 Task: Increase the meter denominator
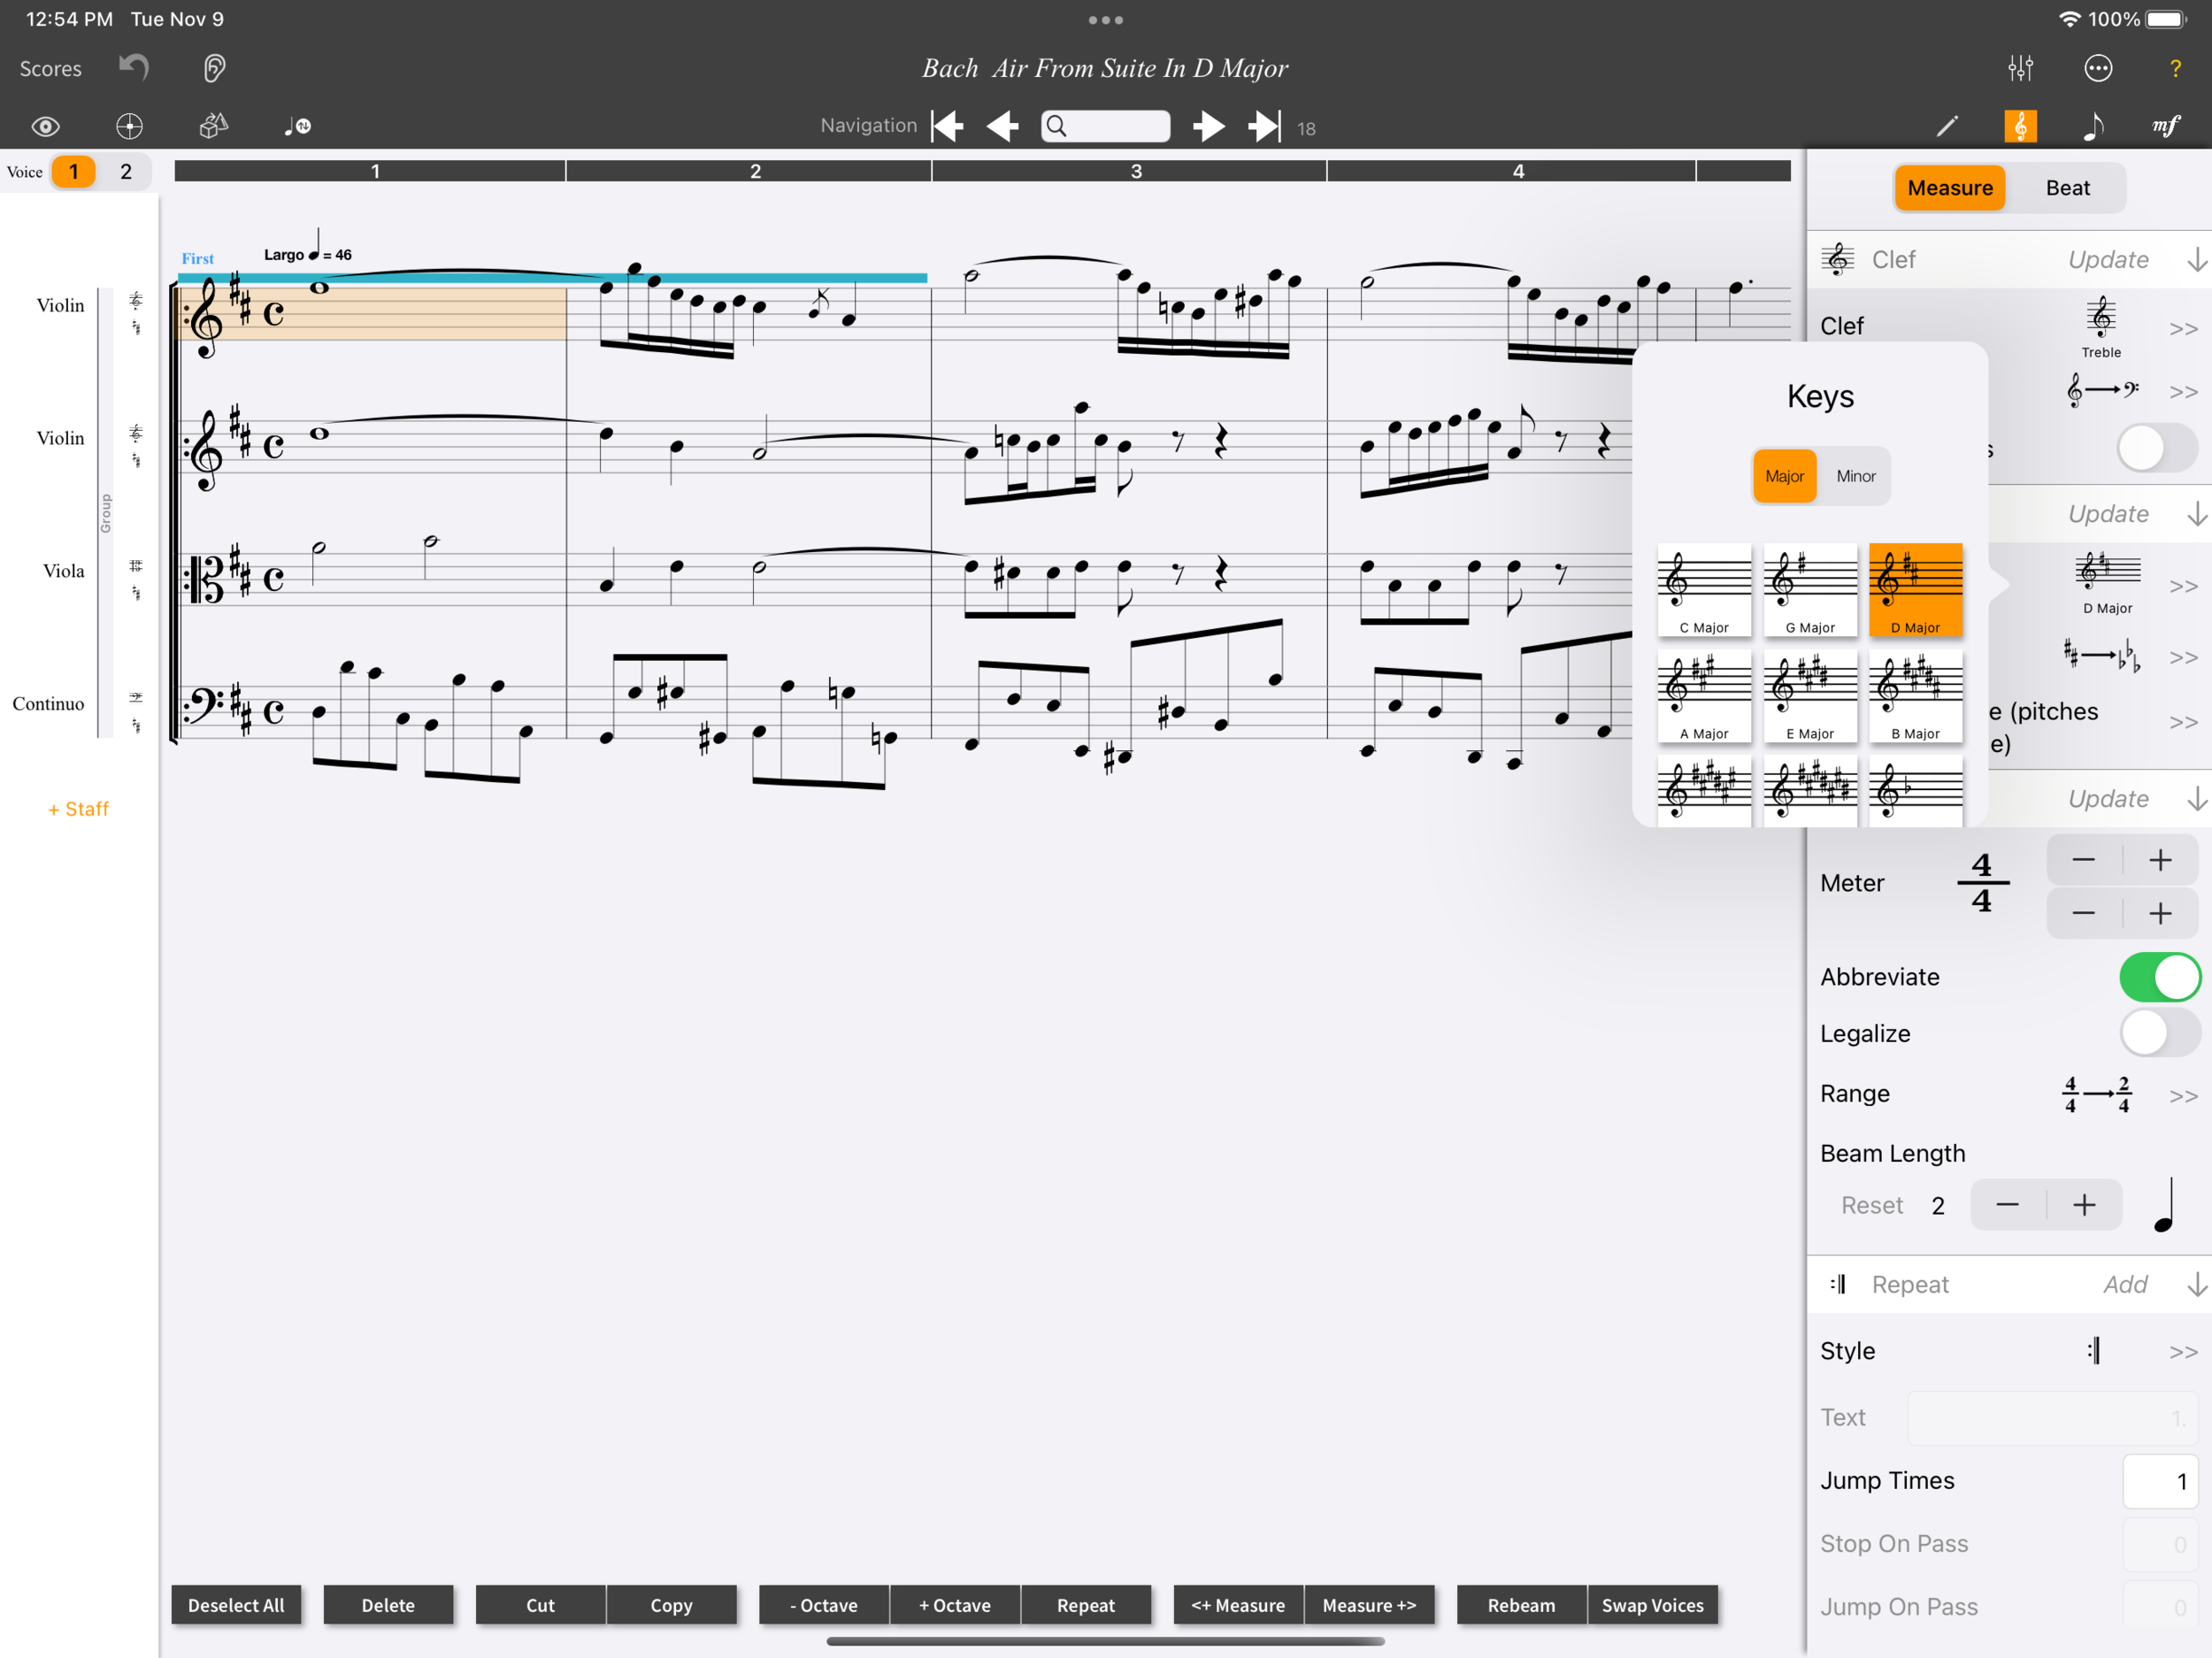2160,913
